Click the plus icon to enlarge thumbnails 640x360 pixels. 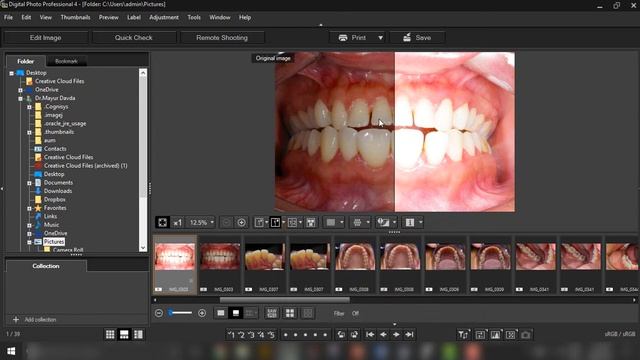point(202,313)
